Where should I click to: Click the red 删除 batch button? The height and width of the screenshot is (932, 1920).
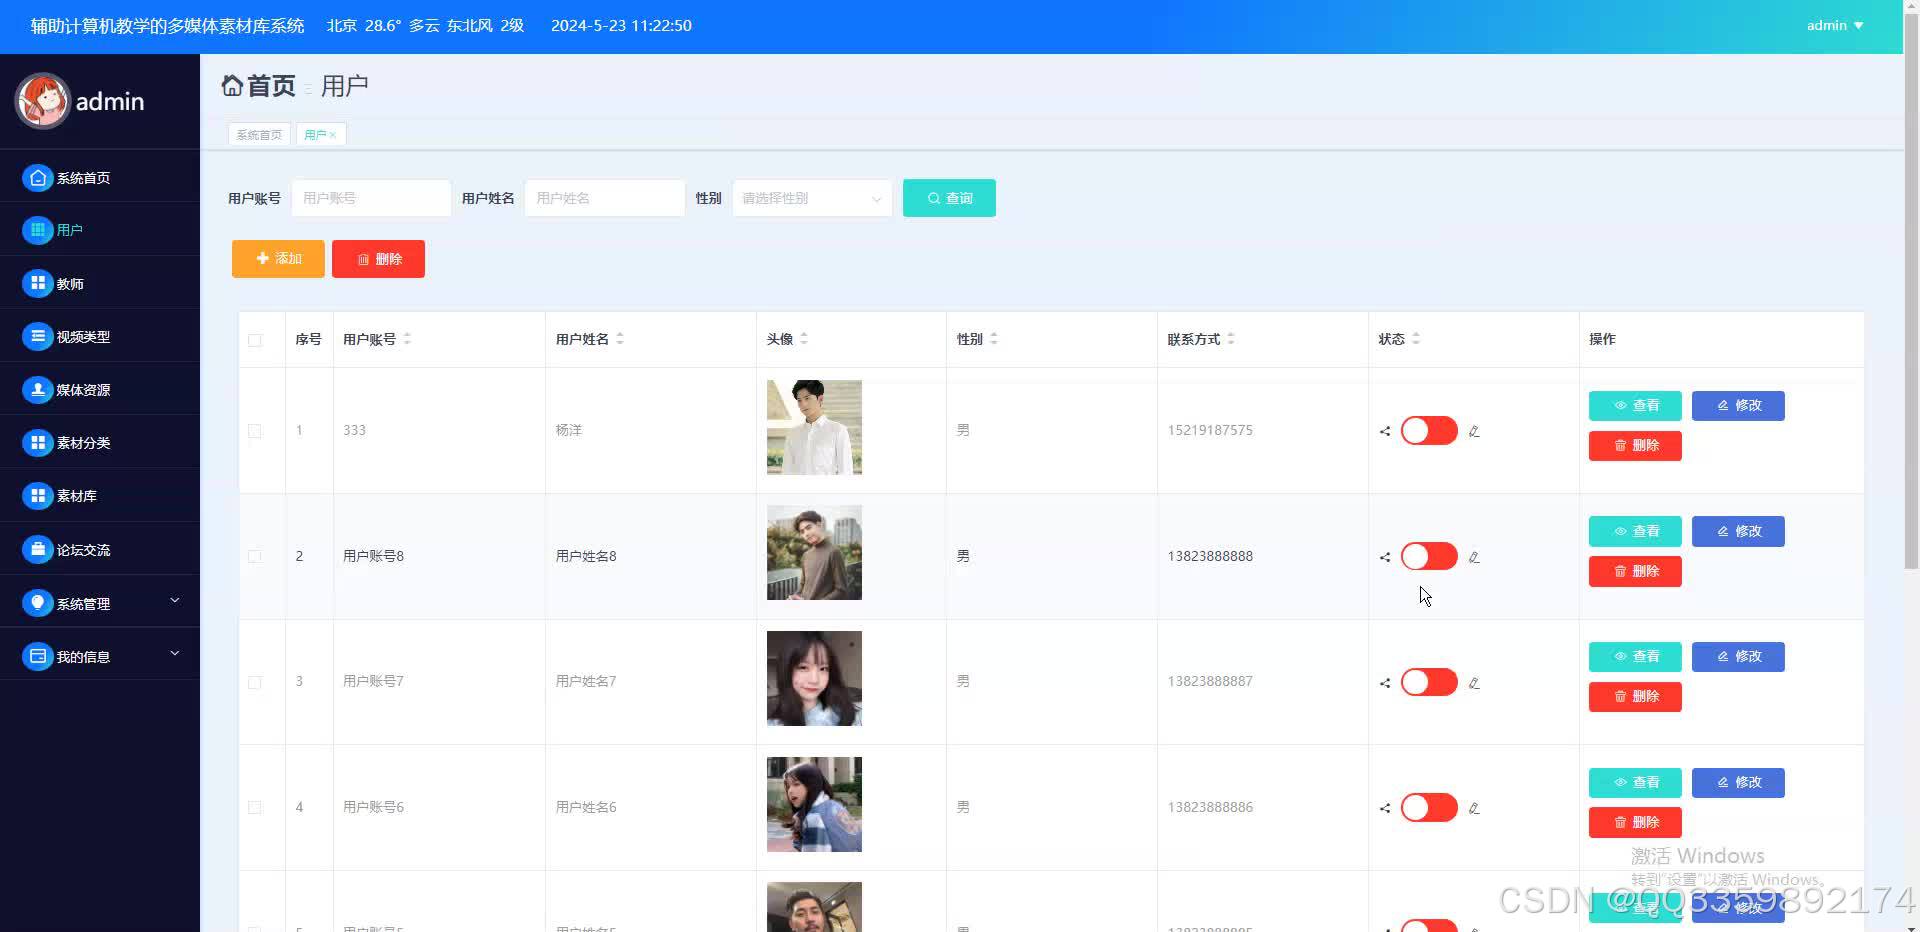coord(378,259)
